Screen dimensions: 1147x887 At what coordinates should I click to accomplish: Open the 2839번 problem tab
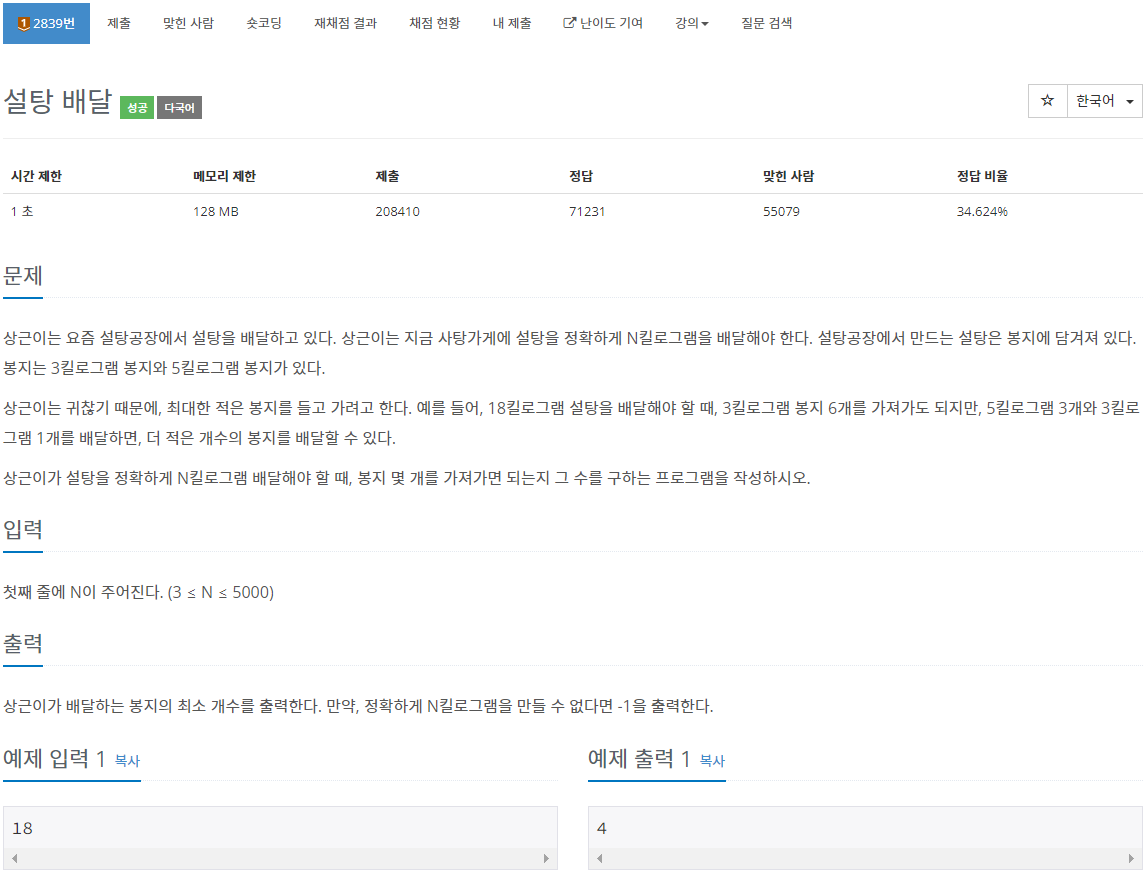(x=46, y=23)
